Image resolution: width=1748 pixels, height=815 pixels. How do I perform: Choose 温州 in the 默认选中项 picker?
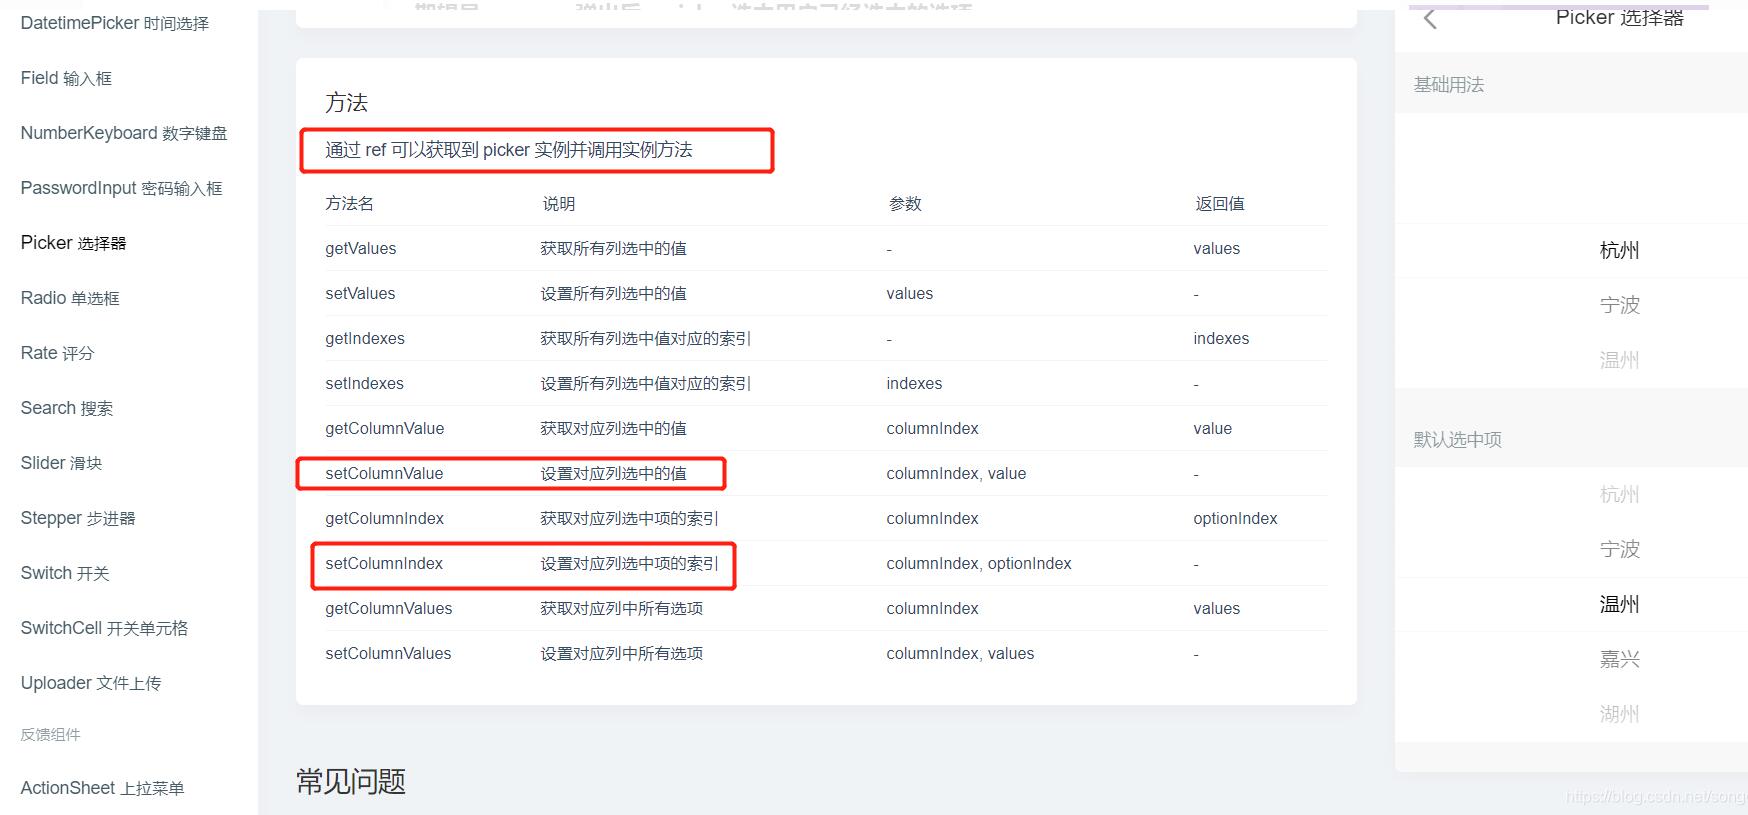[x=1619, y=605]
